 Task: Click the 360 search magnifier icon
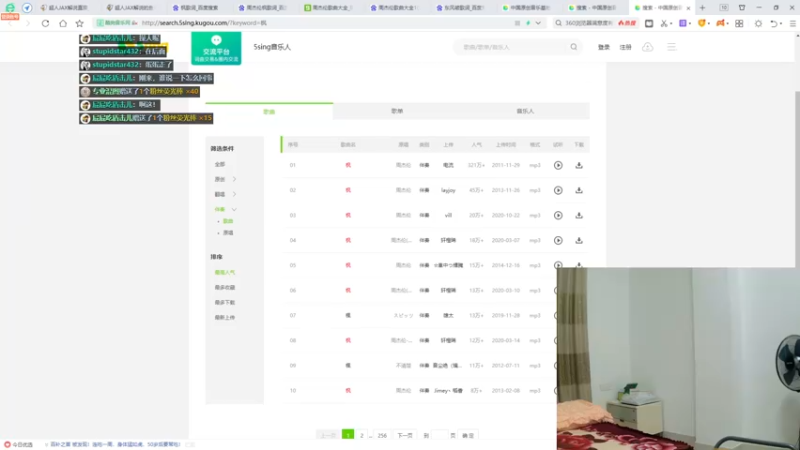click(x=559, y=23)
